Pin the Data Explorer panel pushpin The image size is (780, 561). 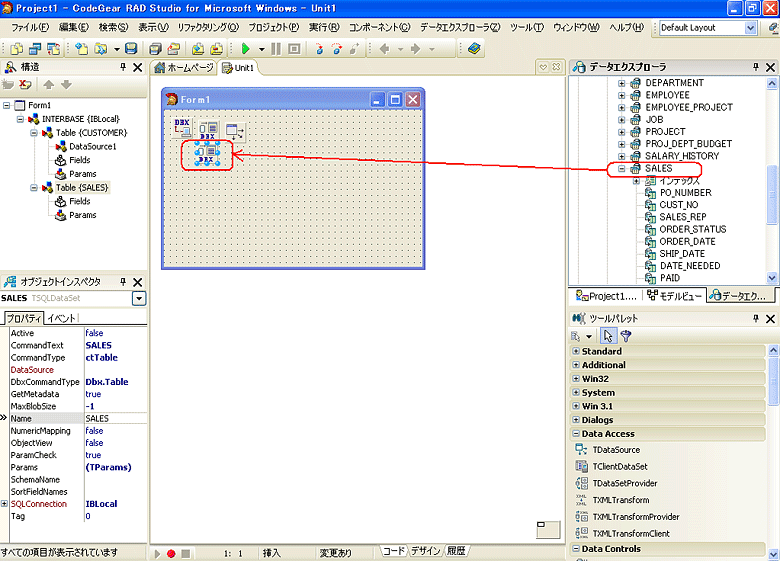(x=756, y=67)
